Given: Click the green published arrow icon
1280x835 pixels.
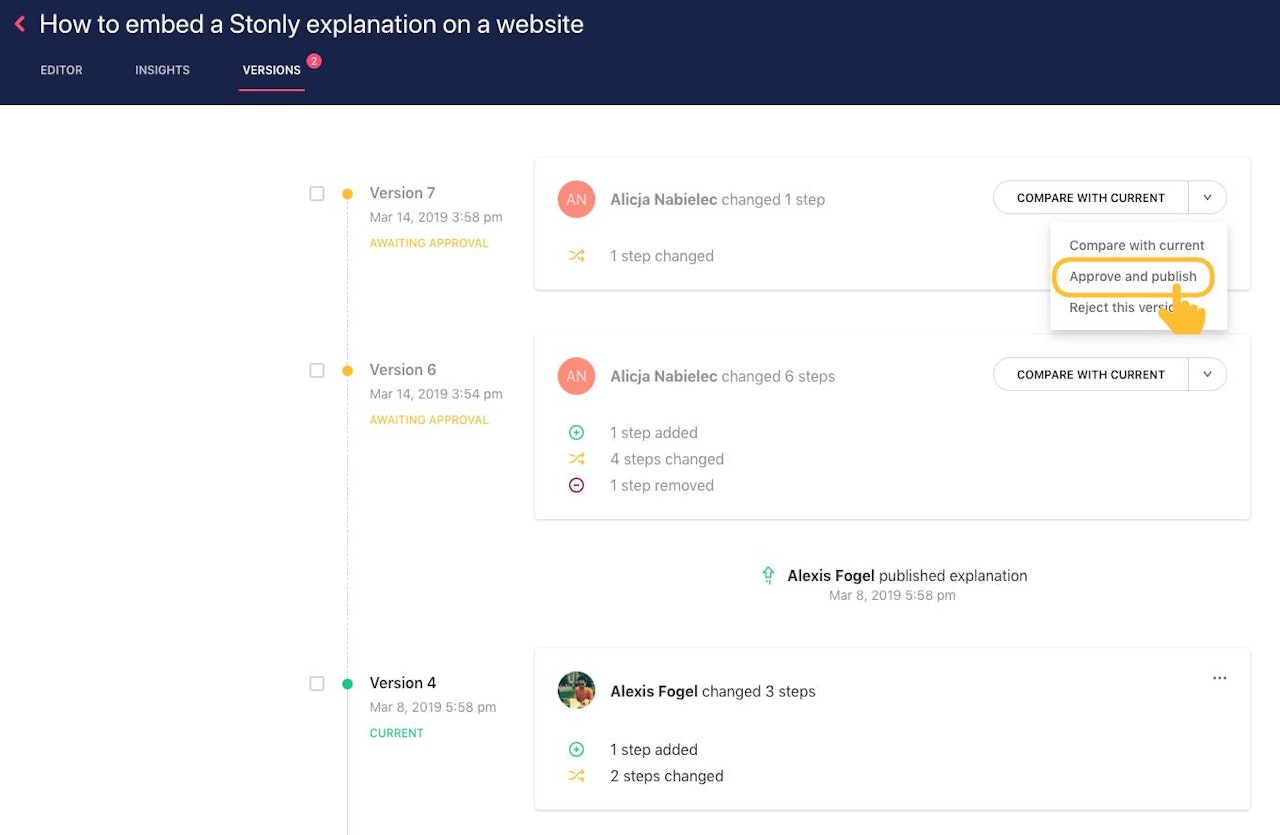Looking at the screenshot, I should 768,575.
